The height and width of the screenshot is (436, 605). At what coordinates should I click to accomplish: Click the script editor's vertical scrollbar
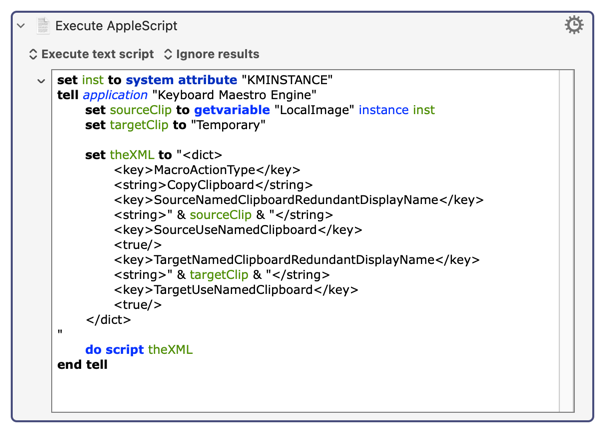click(566, 241)
